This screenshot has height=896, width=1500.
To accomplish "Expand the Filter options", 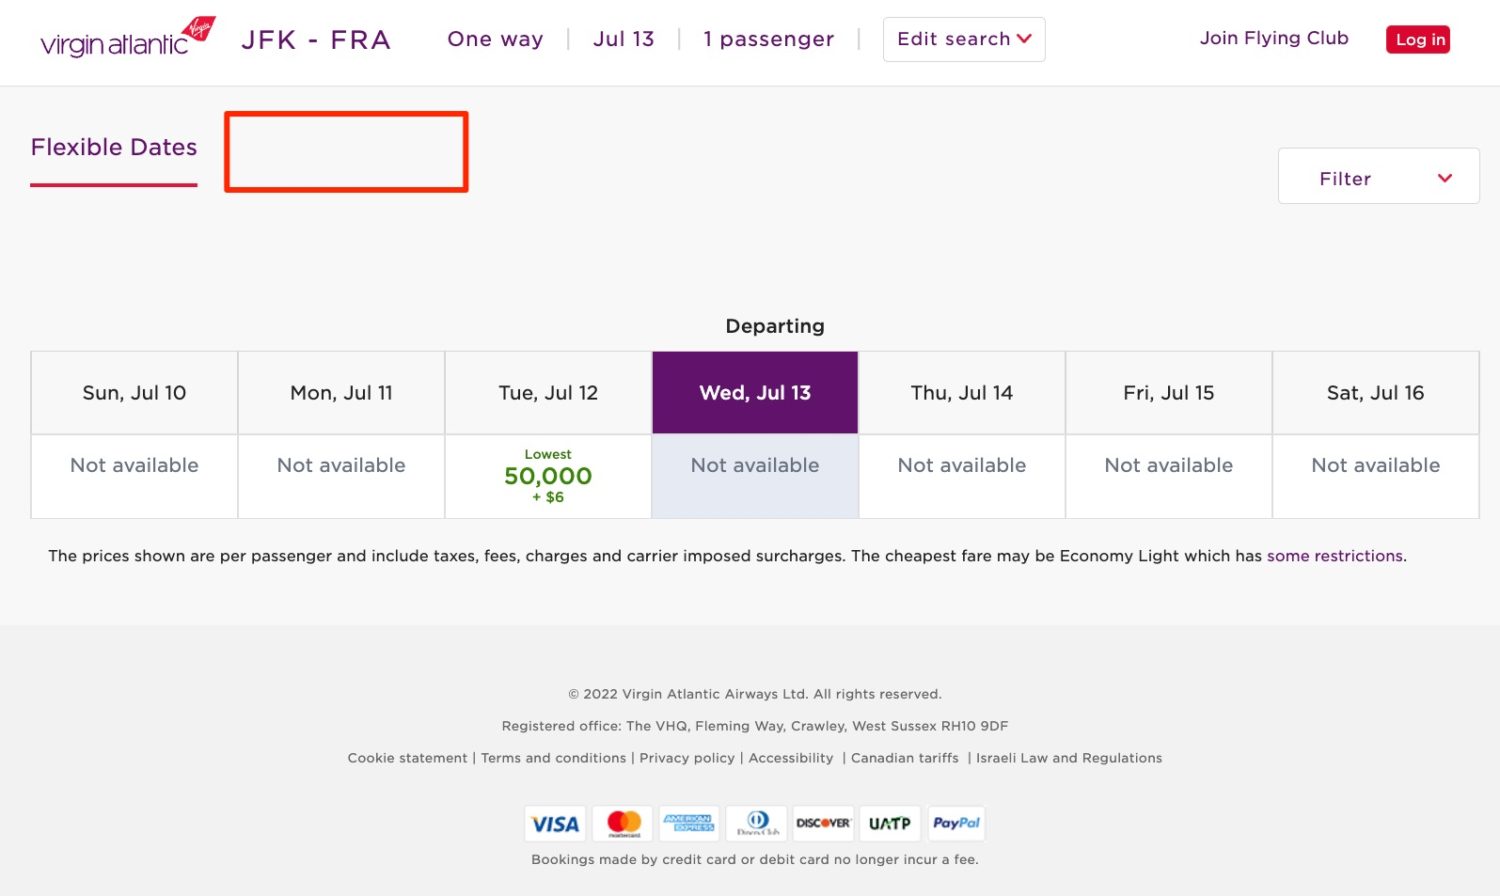I will coord(1378,176).
